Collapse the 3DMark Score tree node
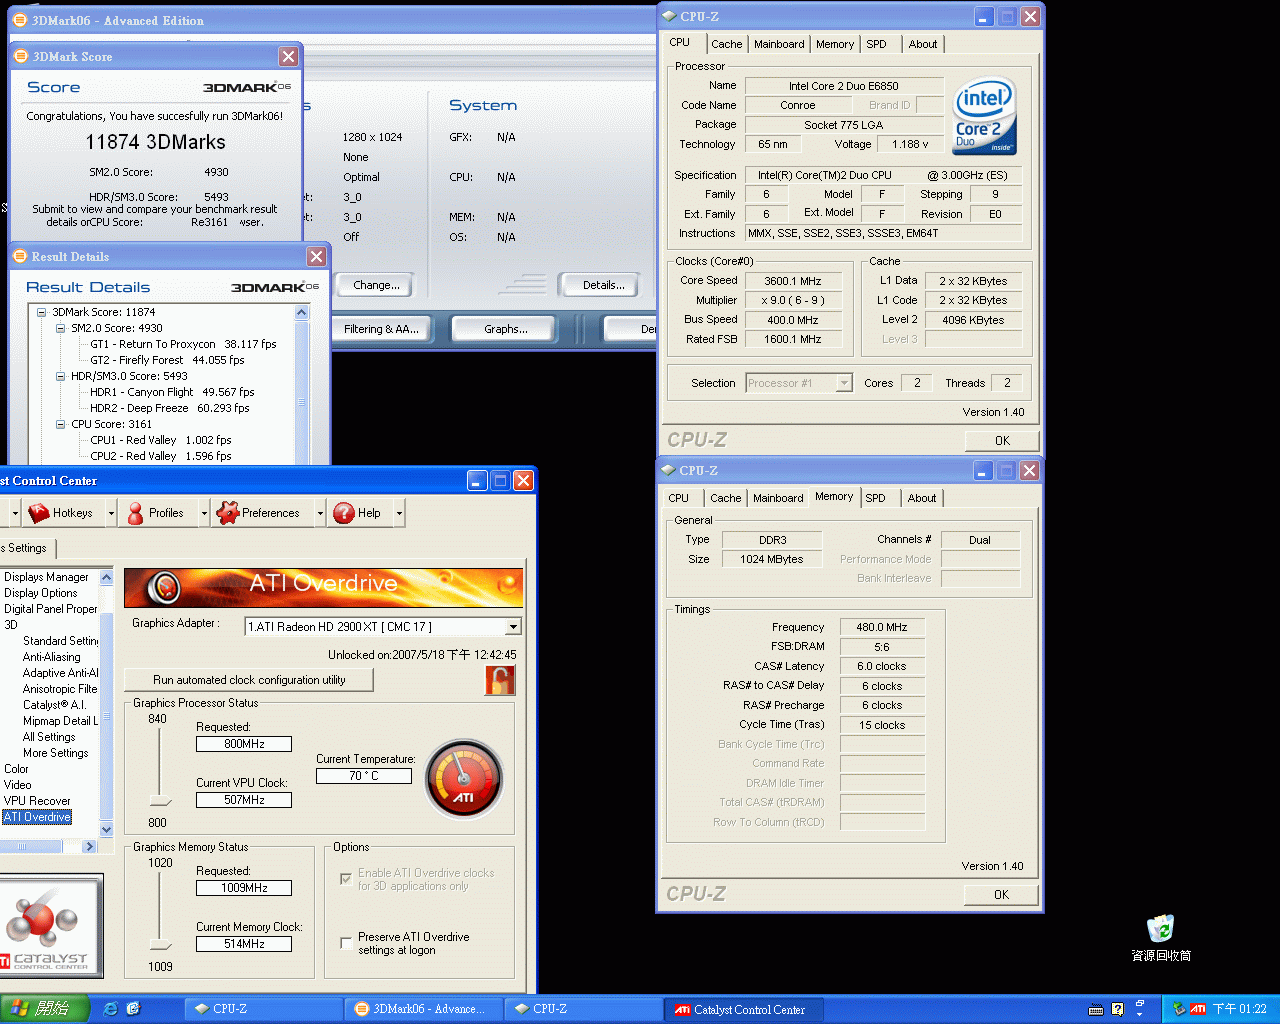The width and height of the screenshot is (1280, 1024). (x=42, y=312)
